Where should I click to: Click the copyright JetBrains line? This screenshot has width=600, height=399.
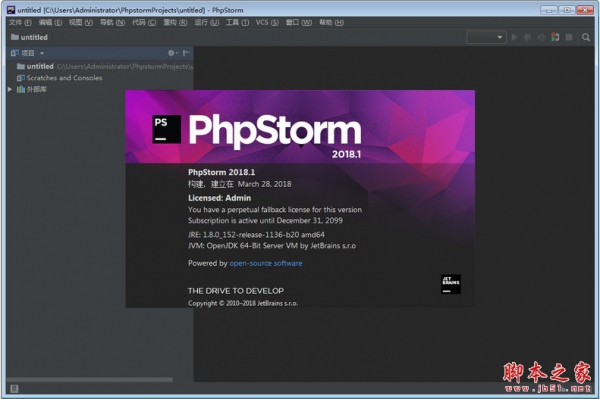point(243,303)
